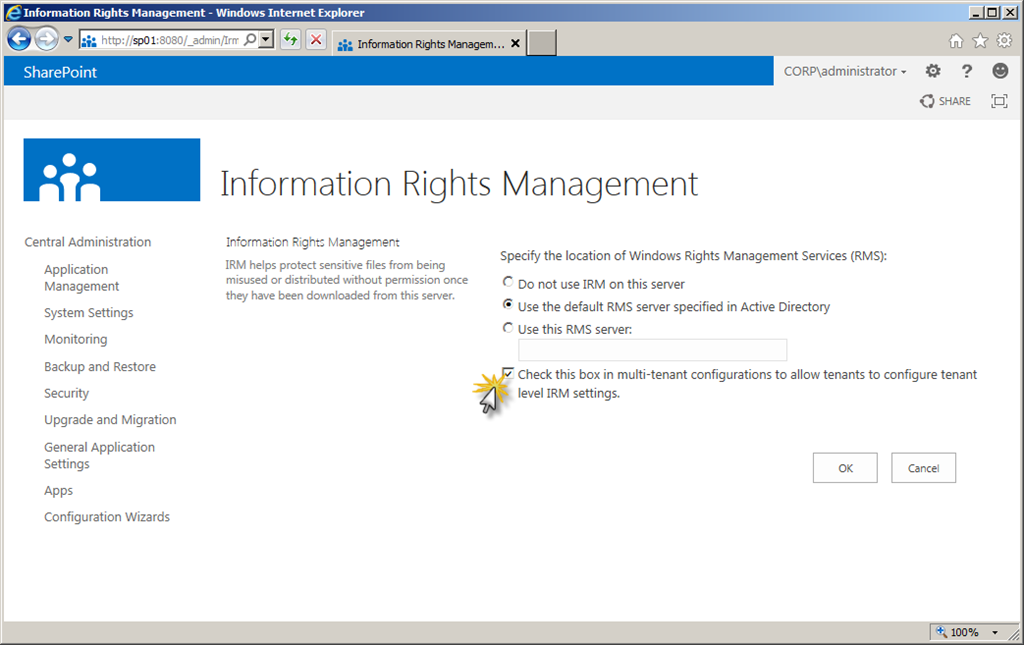
Task: Open Configuration Wizards
Action: pos(107,517)
